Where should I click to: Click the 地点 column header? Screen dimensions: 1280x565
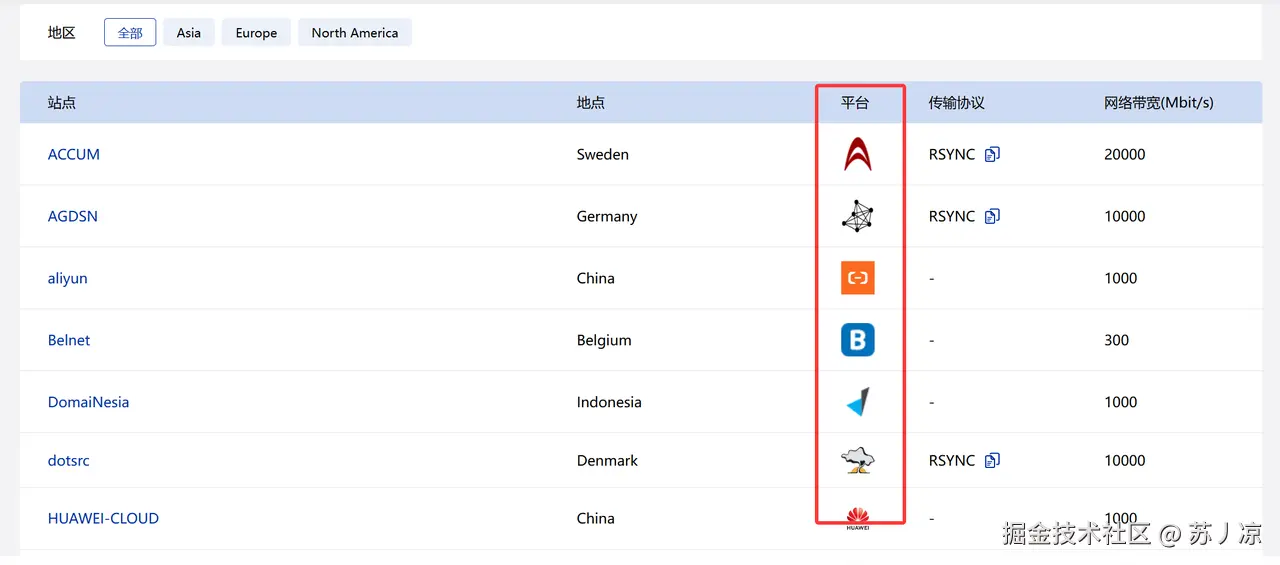[x=591, y=102]
